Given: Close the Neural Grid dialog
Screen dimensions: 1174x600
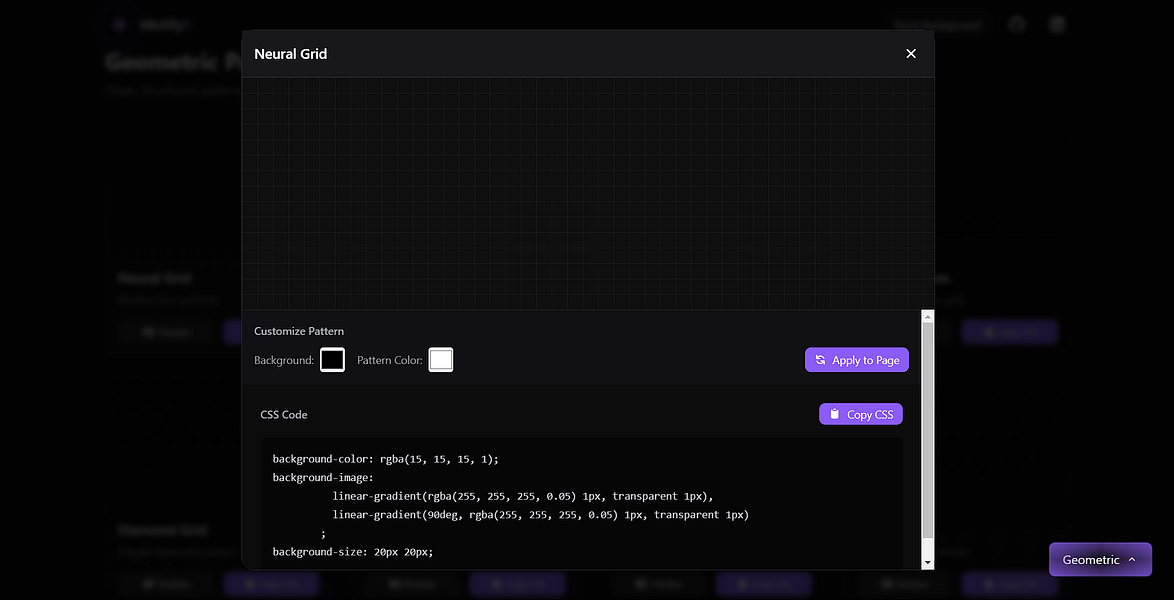Looking at the screenshot, I should coord(910,54).
